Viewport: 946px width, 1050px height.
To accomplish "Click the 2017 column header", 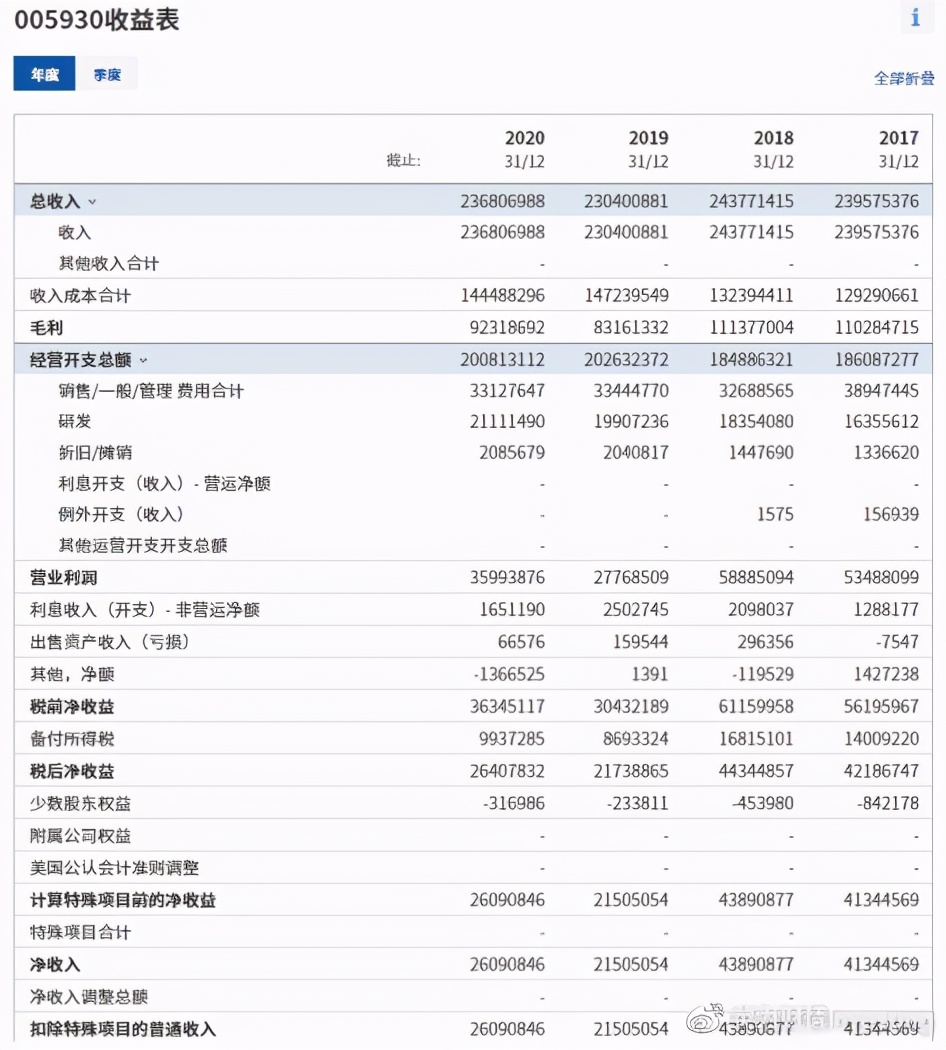I will [898, 138].
